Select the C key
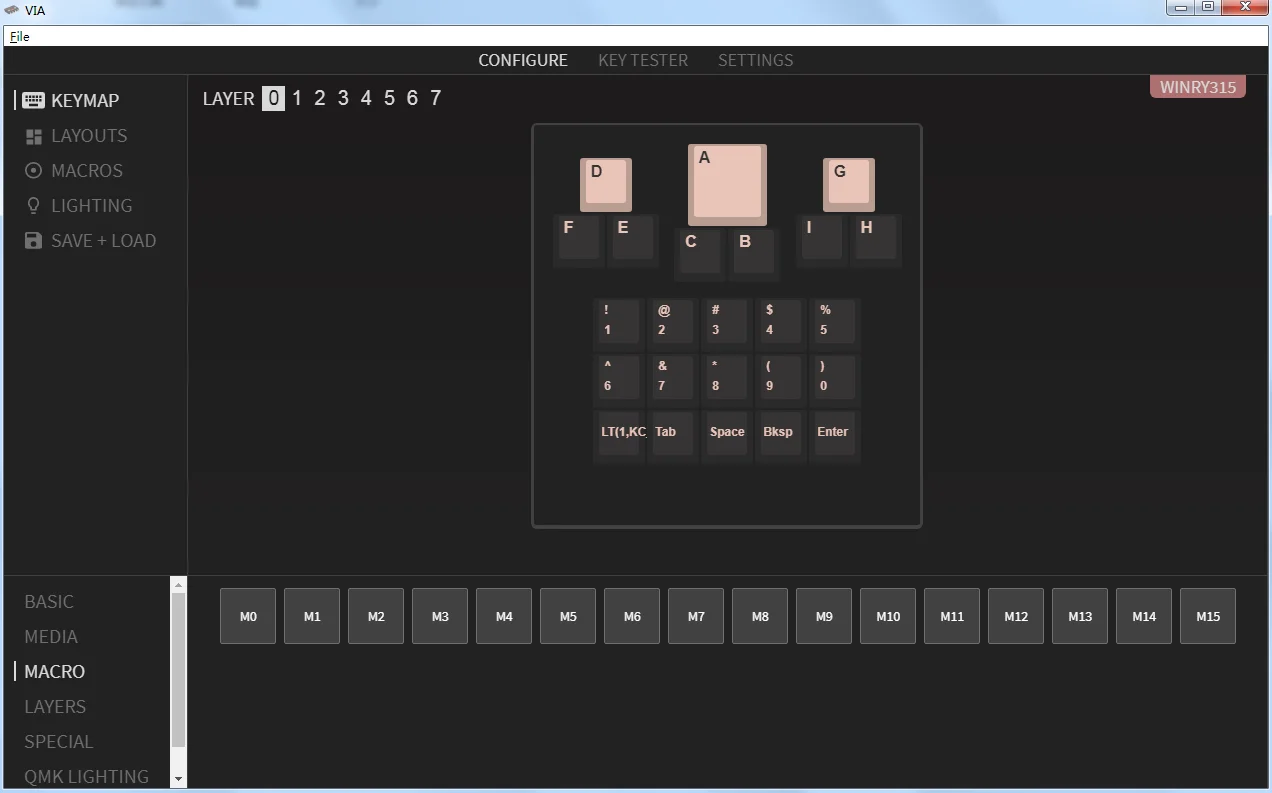 coord(700,254)
